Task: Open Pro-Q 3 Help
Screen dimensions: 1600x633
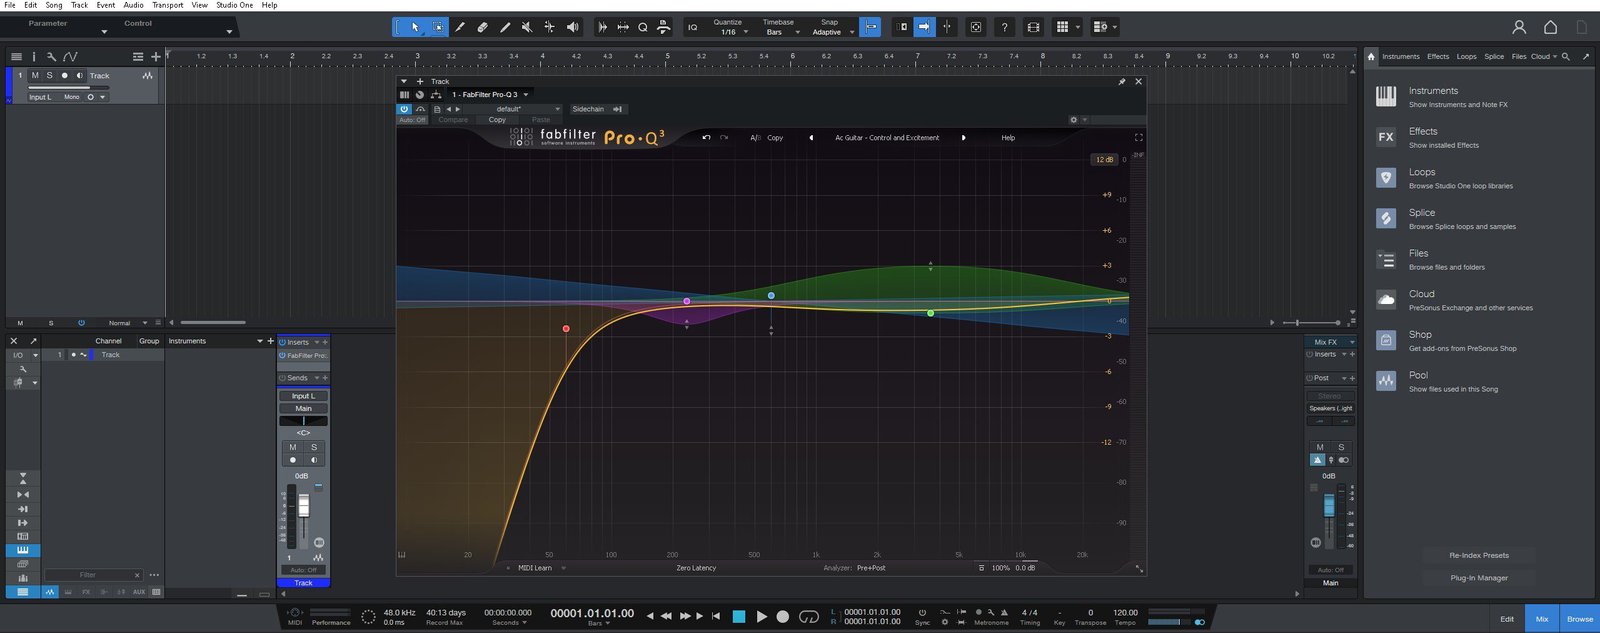Action: [x=1008, y=138]
